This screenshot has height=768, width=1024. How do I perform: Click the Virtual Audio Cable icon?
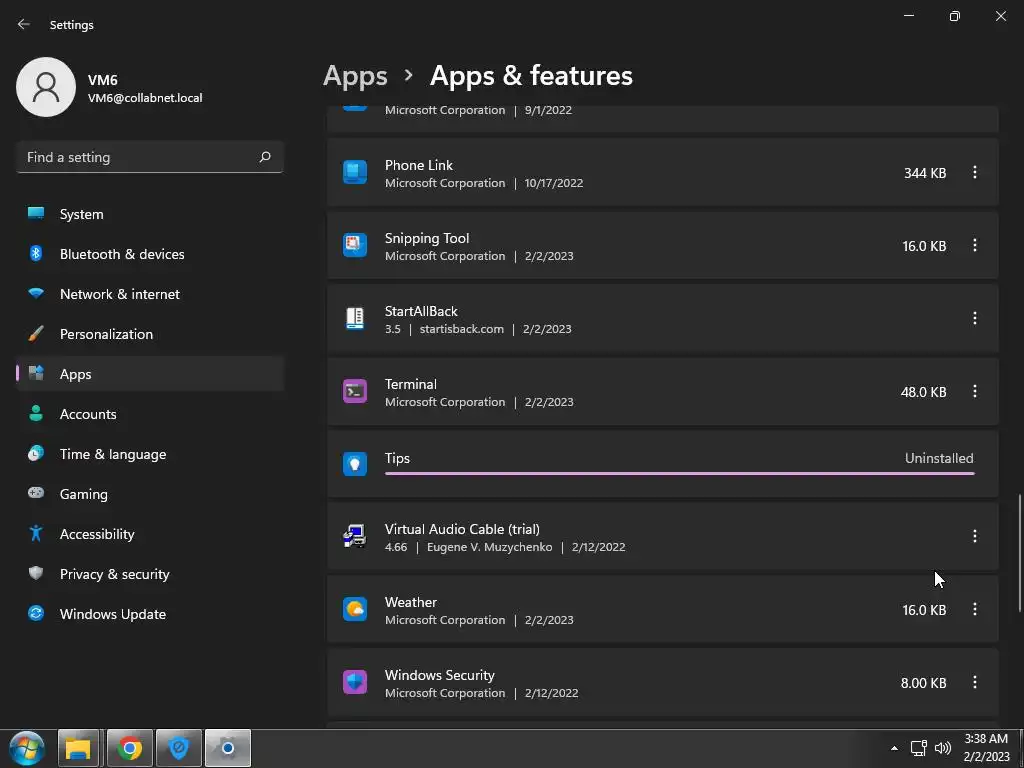355,537
